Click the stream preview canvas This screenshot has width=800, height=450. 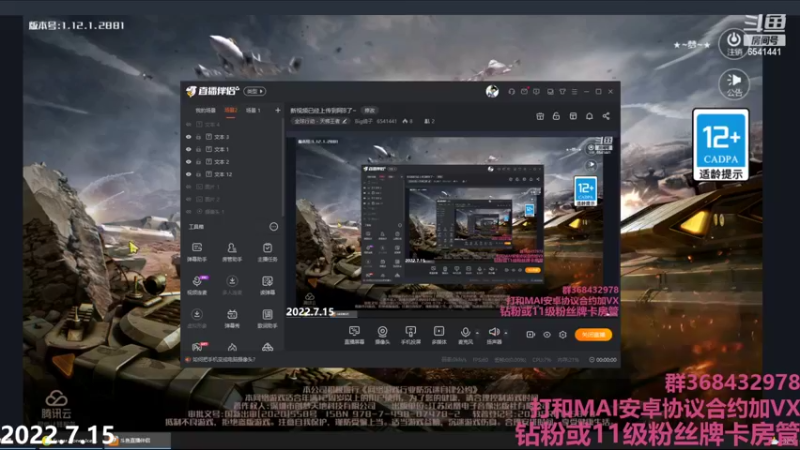click(451, 228)
